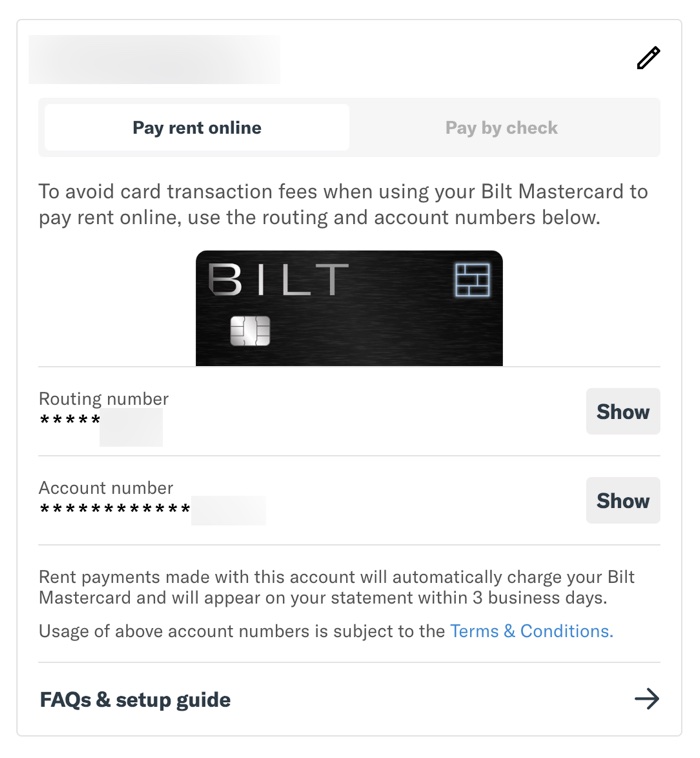The width and height of the screenshot is (700, 758).
Task: Click the blurred title at the card top
Action: pos(154,59)
